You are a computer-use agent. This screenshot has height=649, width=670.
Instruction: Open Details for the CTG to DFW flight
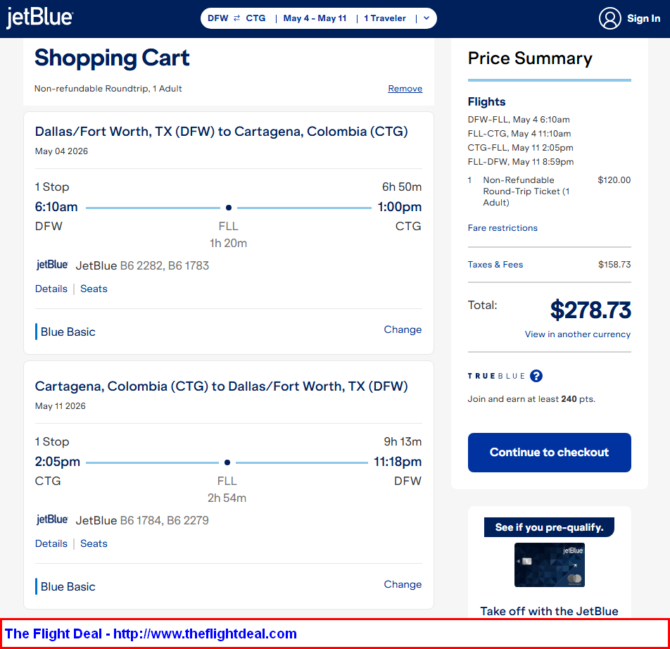point(51,544)
